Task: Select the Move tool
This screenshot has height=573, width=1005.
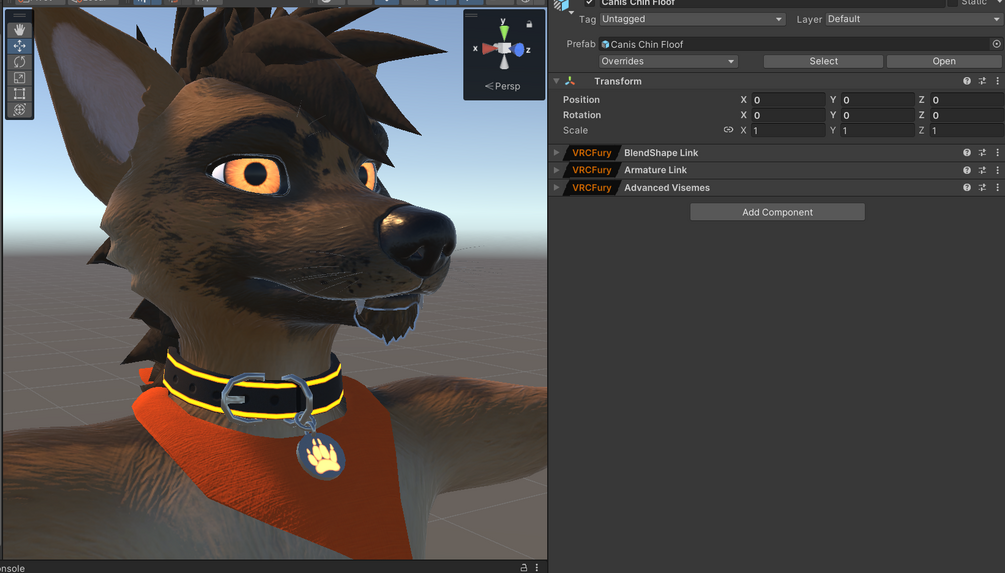Action: pos(19,46)
